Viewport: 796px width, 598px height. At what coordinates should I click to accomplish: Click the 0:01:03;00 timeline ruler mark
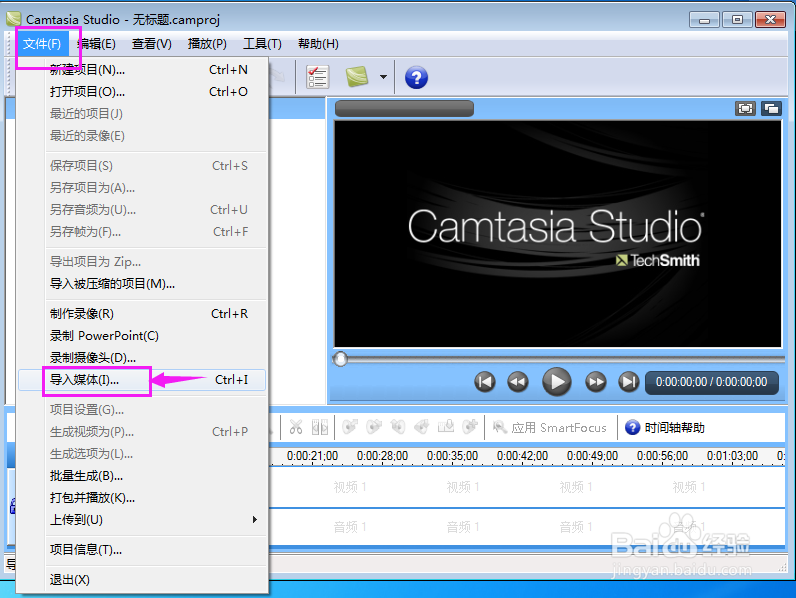pyautogui.click(x=733, y=456)
